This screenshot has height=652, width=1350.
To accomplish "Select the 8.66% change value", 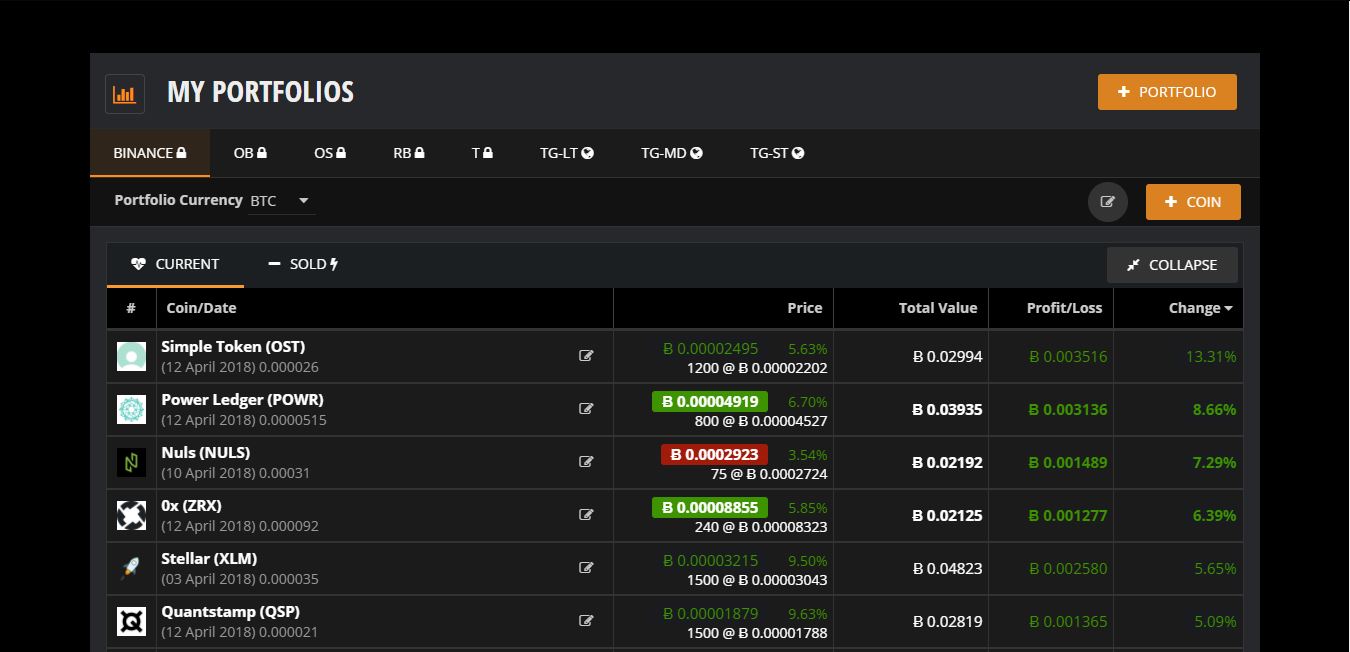I will point(1214,409).
